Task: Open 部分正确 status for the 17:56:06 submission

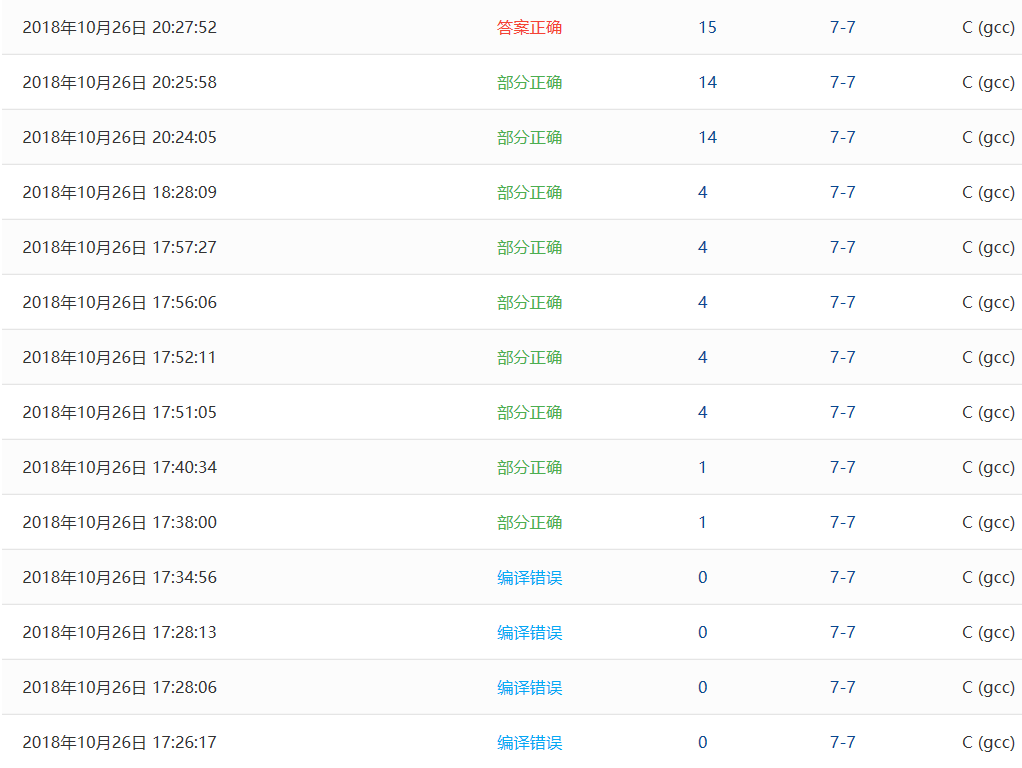Action: click(529, 303)
